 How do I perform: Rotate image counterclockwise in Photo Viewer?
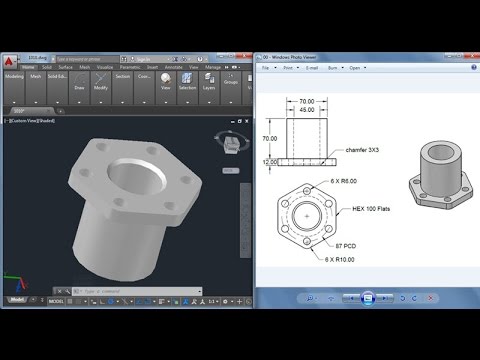(402, 298)
